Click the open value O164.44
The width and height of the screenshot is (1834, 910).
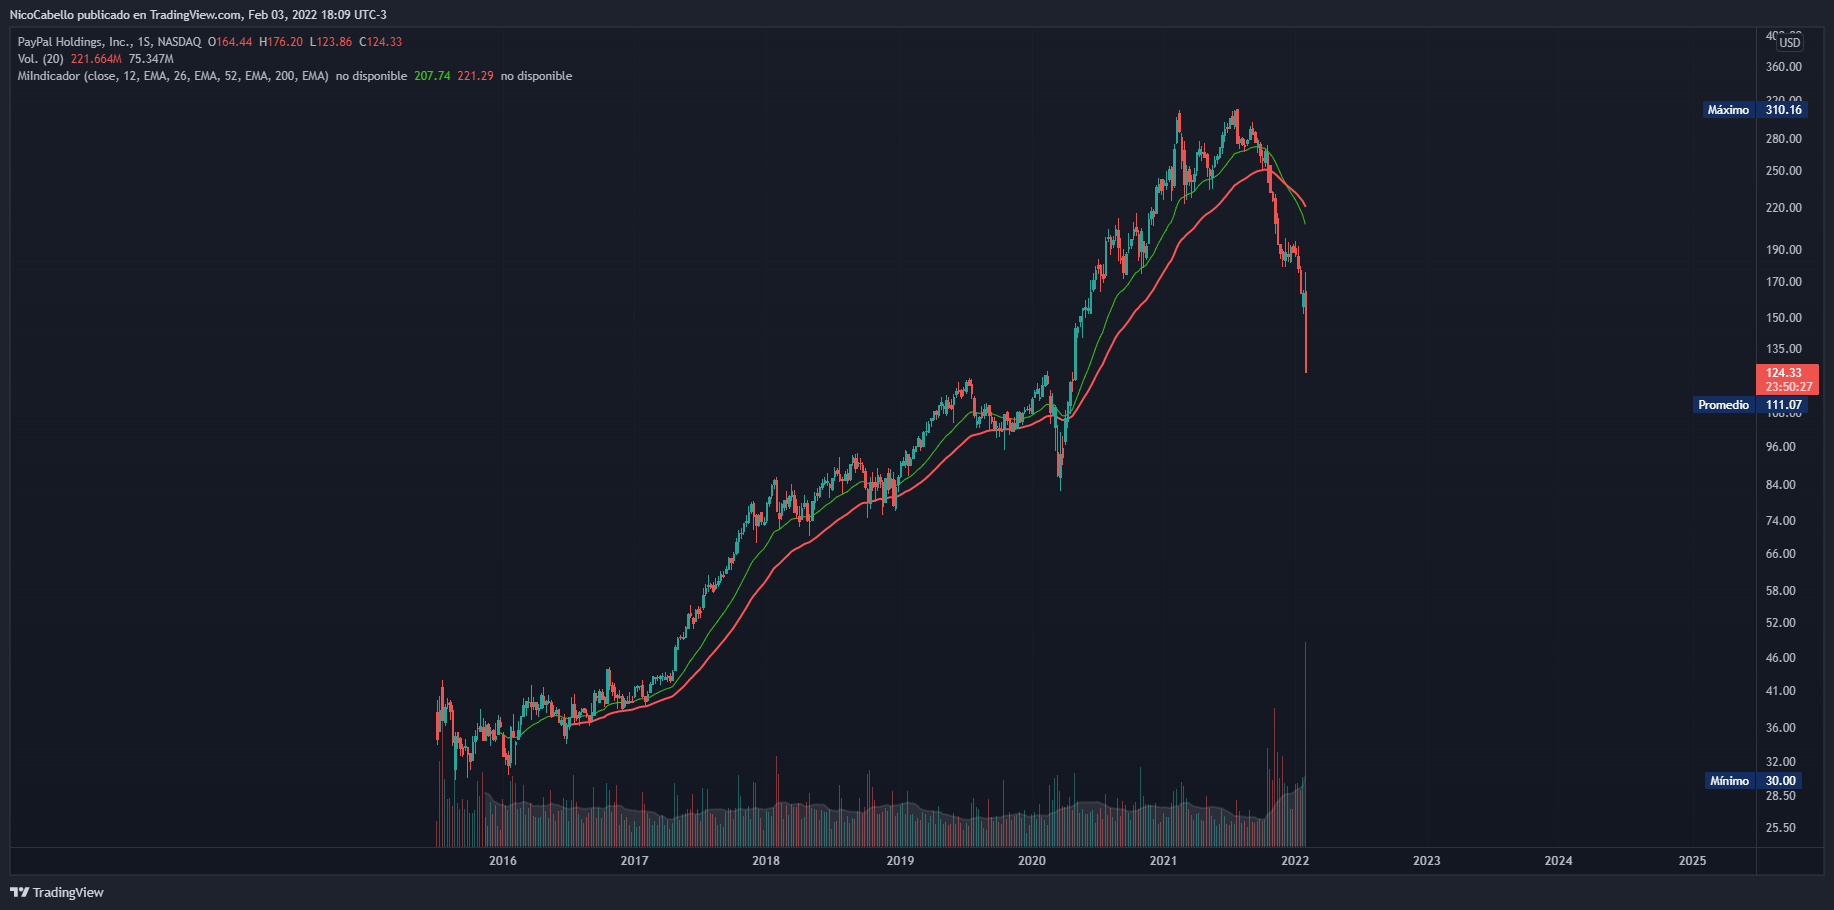(x=230, y=42)
